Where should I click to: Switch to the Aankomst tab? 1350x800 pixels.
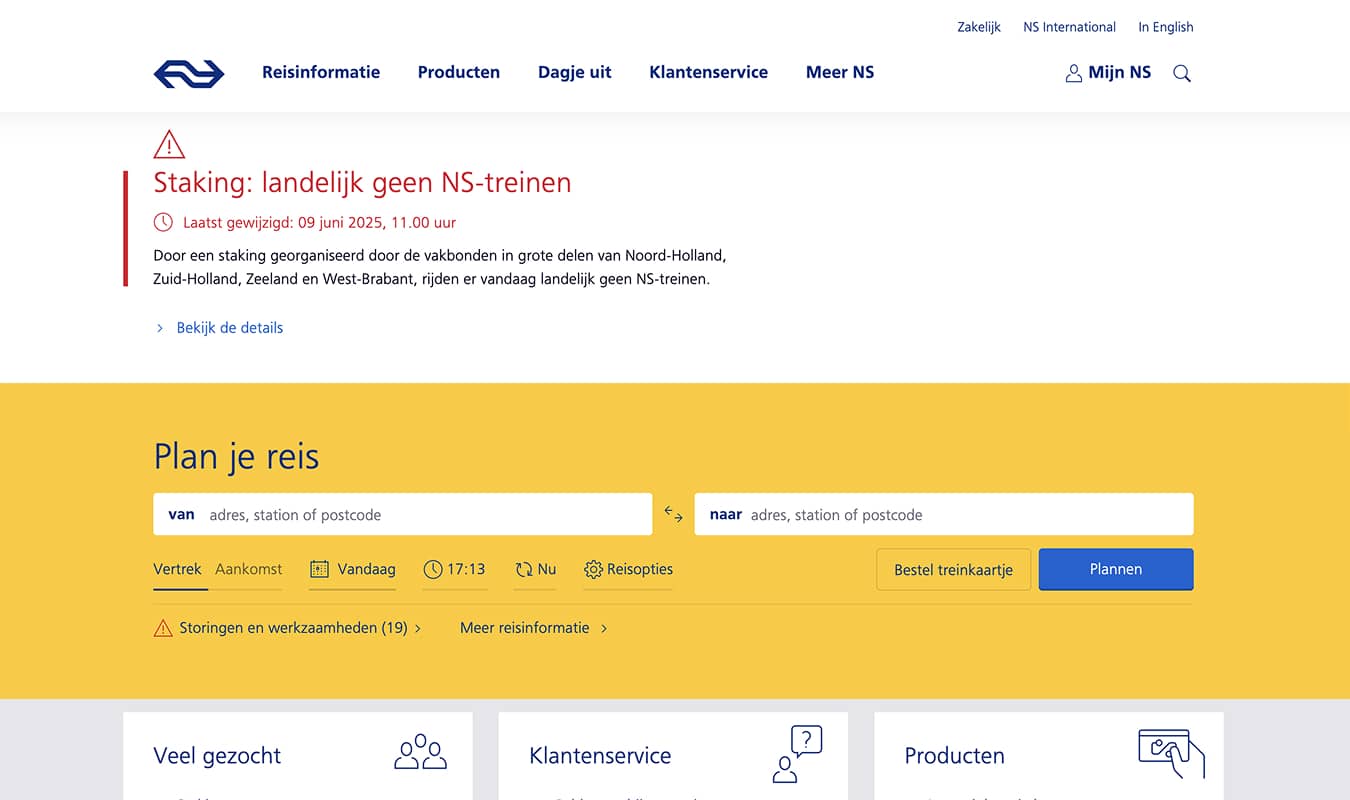coord(249,569)
